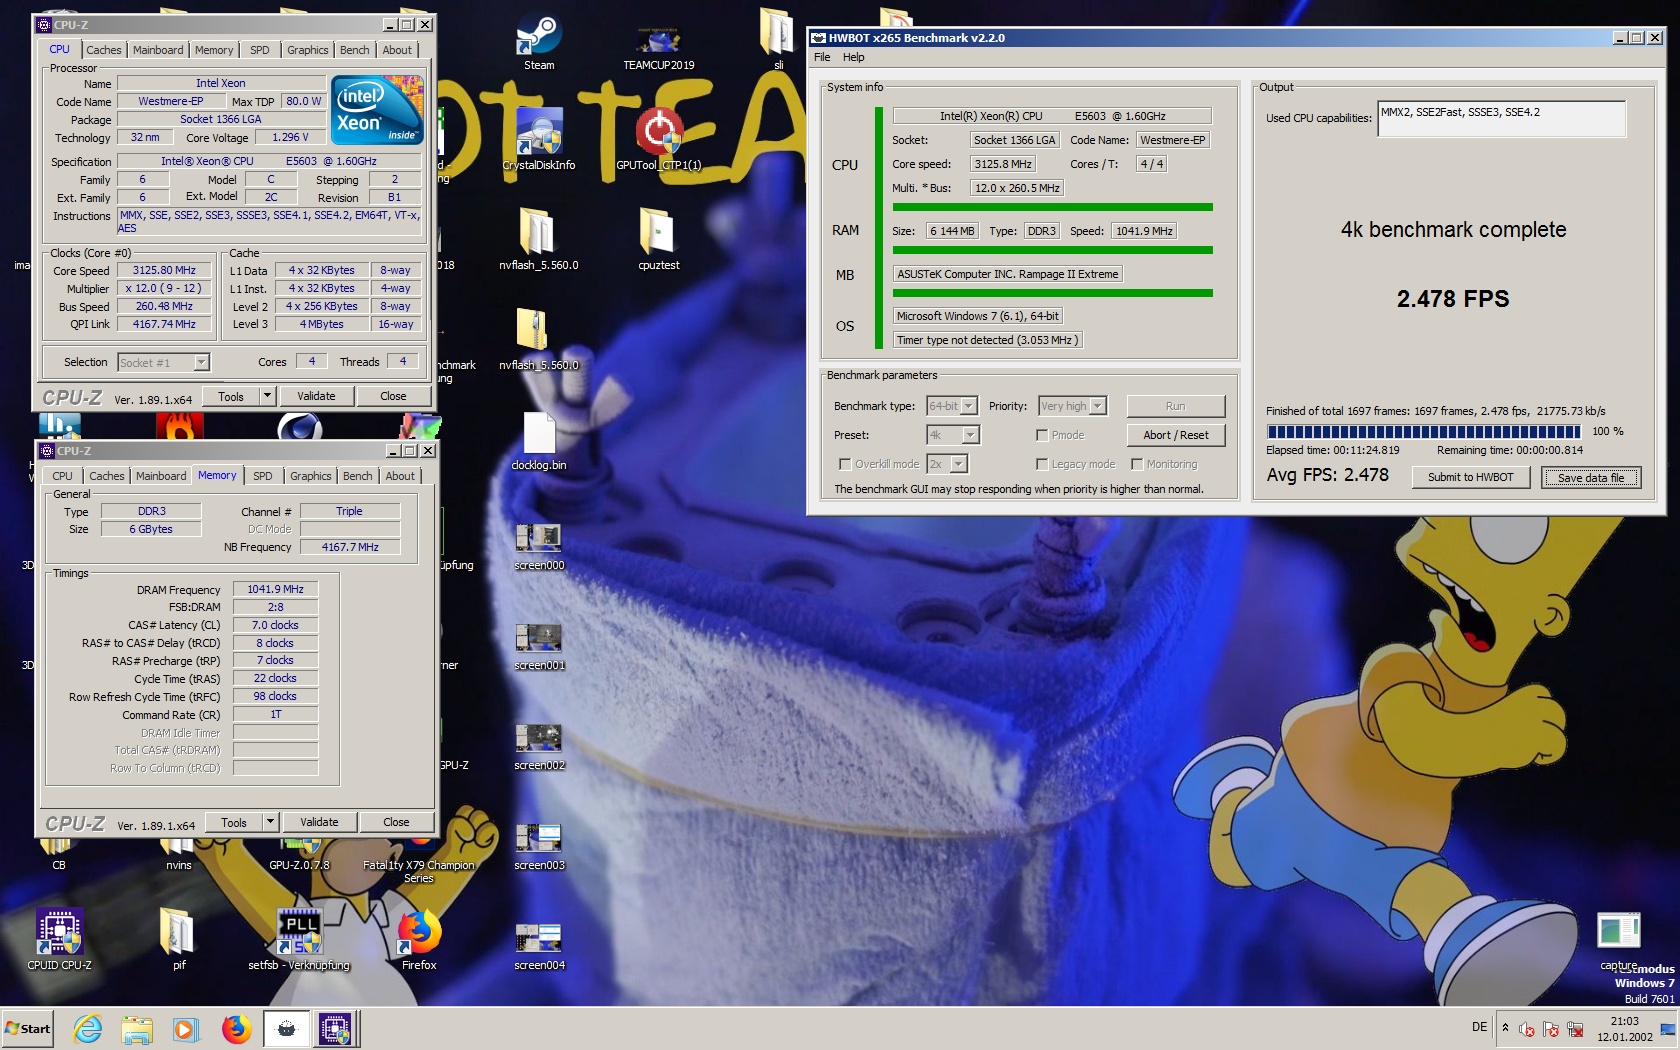
Task: Click Tools button in bottom CPU-Z
Action: (234, 822)
